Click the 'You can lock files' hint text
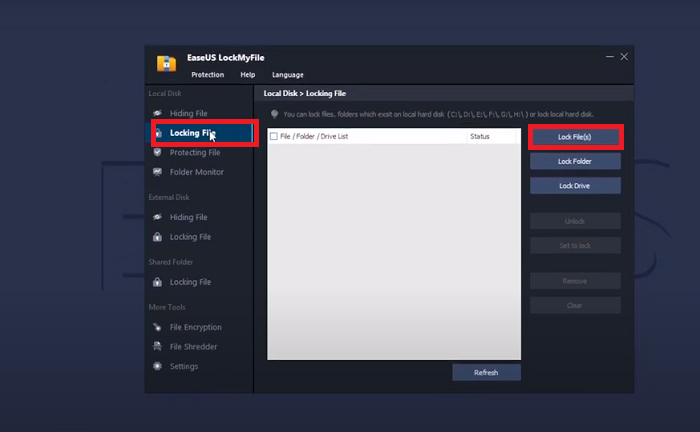The height and width of the screenshot is (432, 700). click(438, 114)
